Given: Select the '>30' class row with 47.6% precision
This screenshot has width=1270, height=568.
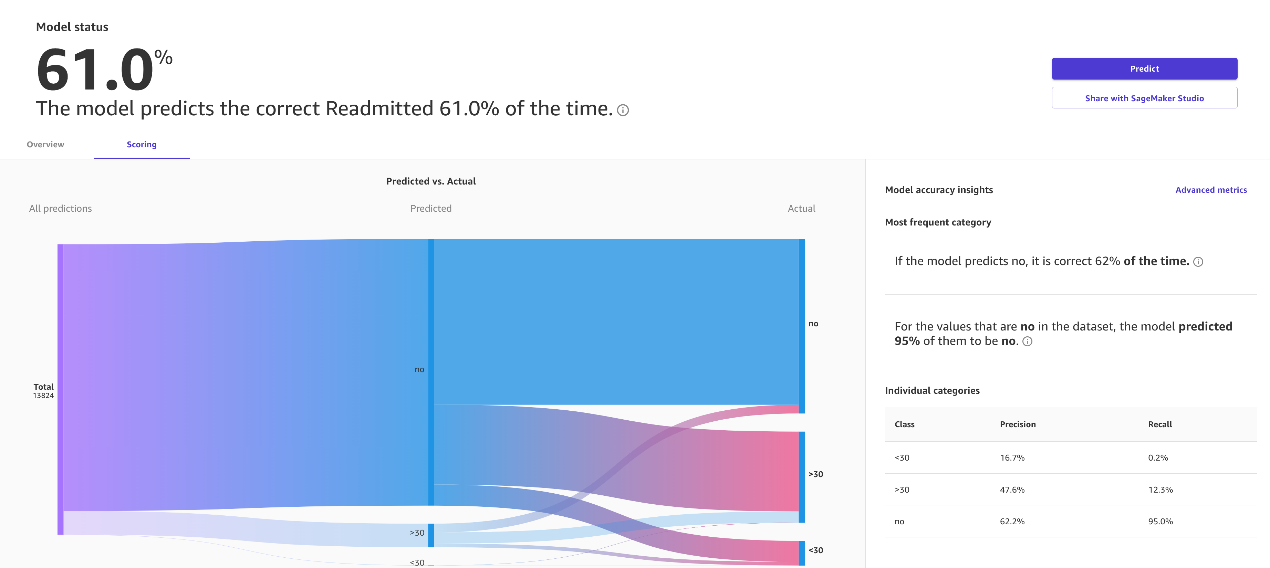Looking at the screenshot, I should point(1071,490).
